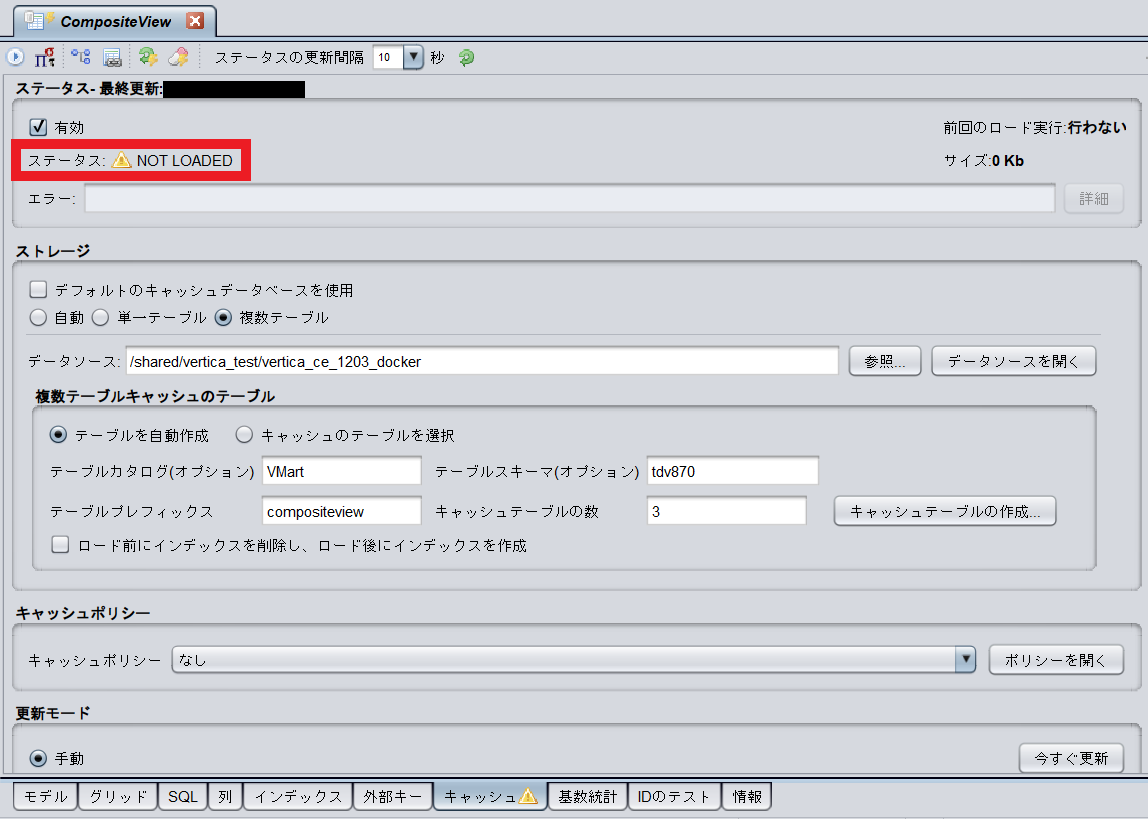Click the 詳細 button
The width and height of the screenshot is (1148, 819).
click(x=1093, y=198)
